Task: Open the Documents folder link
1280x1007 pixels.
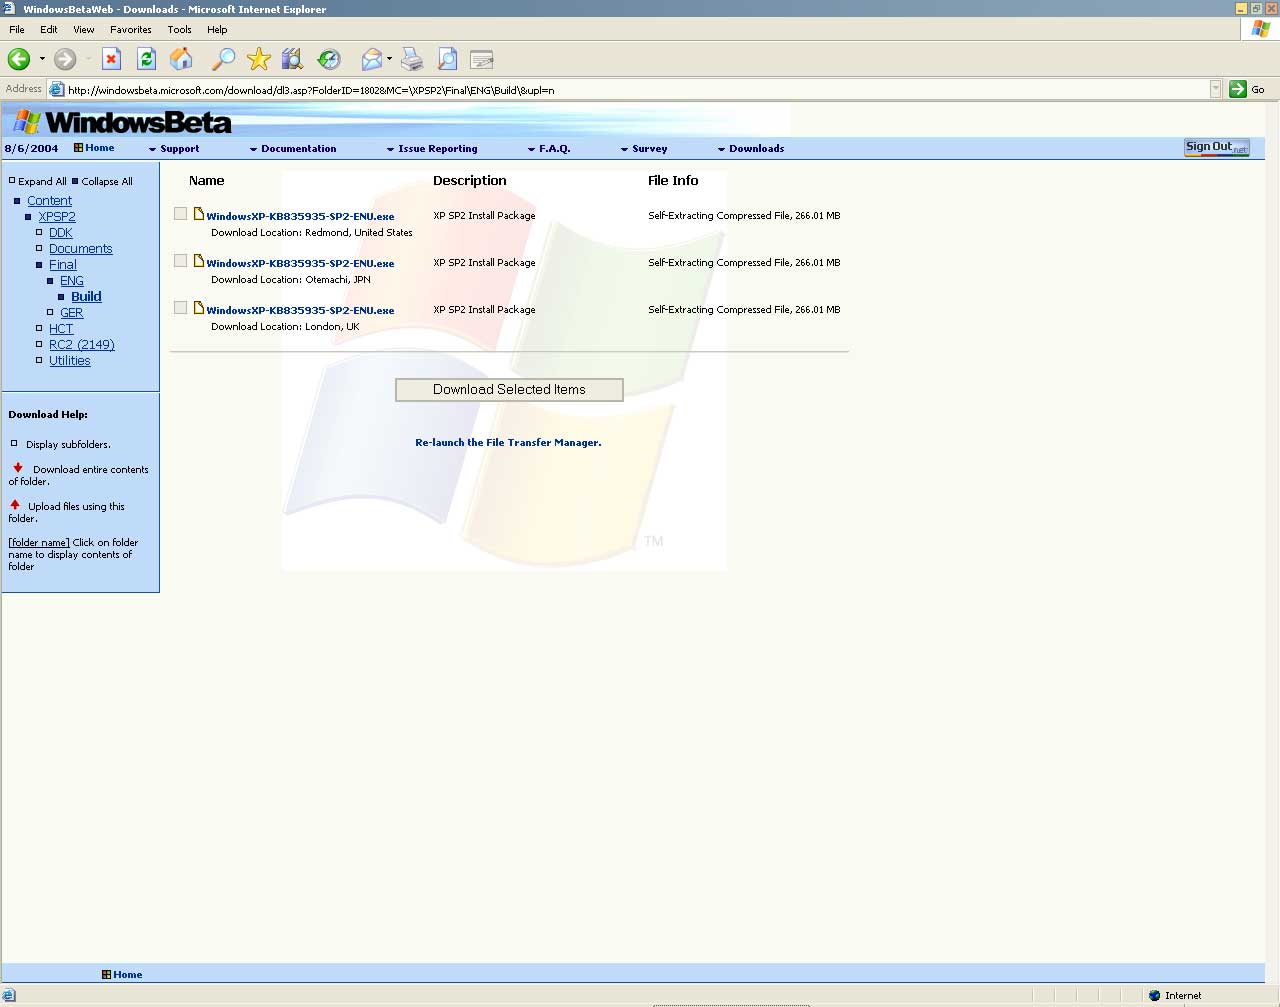Action: (81, 249)
